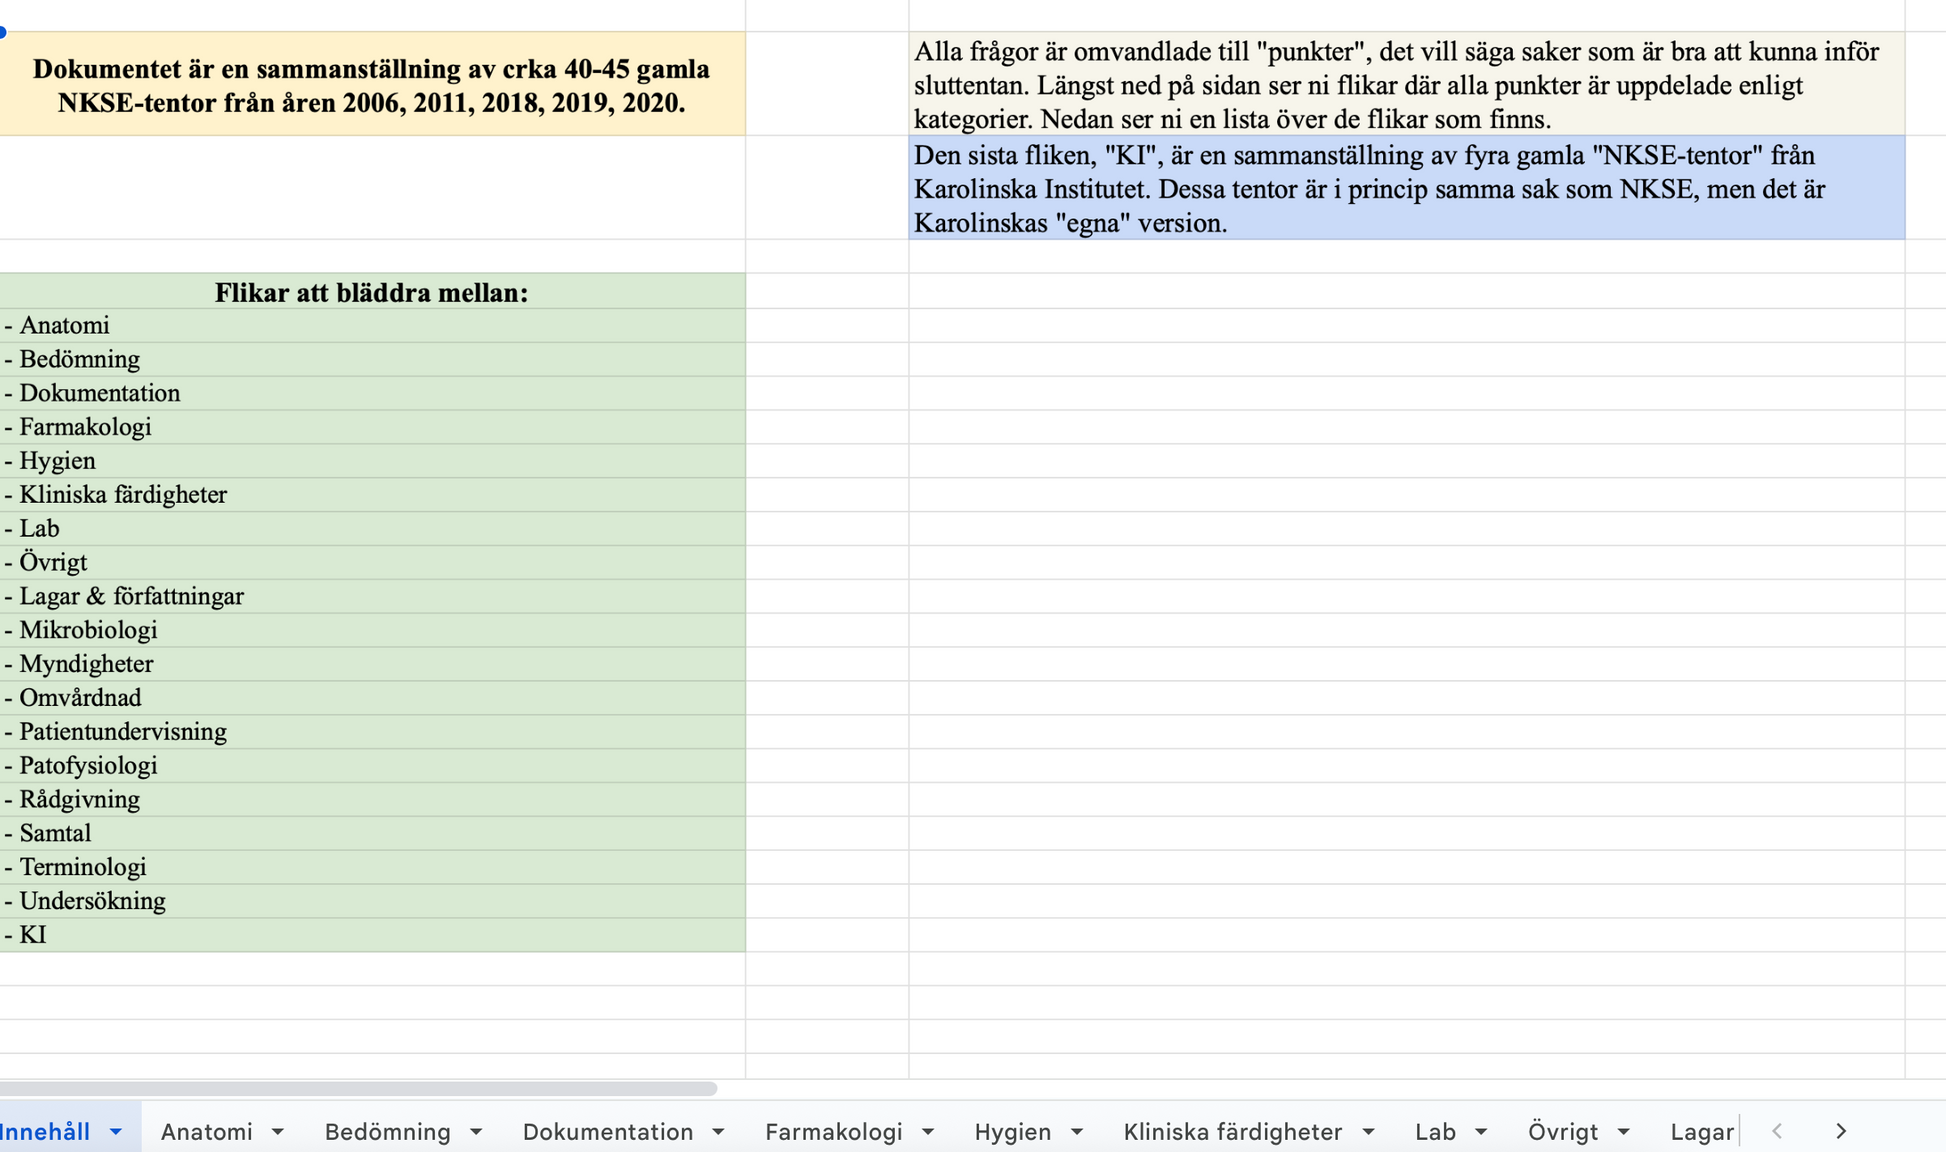The height and width of the screenshot is (1152, 1946).
Task: Select the 'Flikar att bläddra mellan' header cell
Action: pos(371,292)
